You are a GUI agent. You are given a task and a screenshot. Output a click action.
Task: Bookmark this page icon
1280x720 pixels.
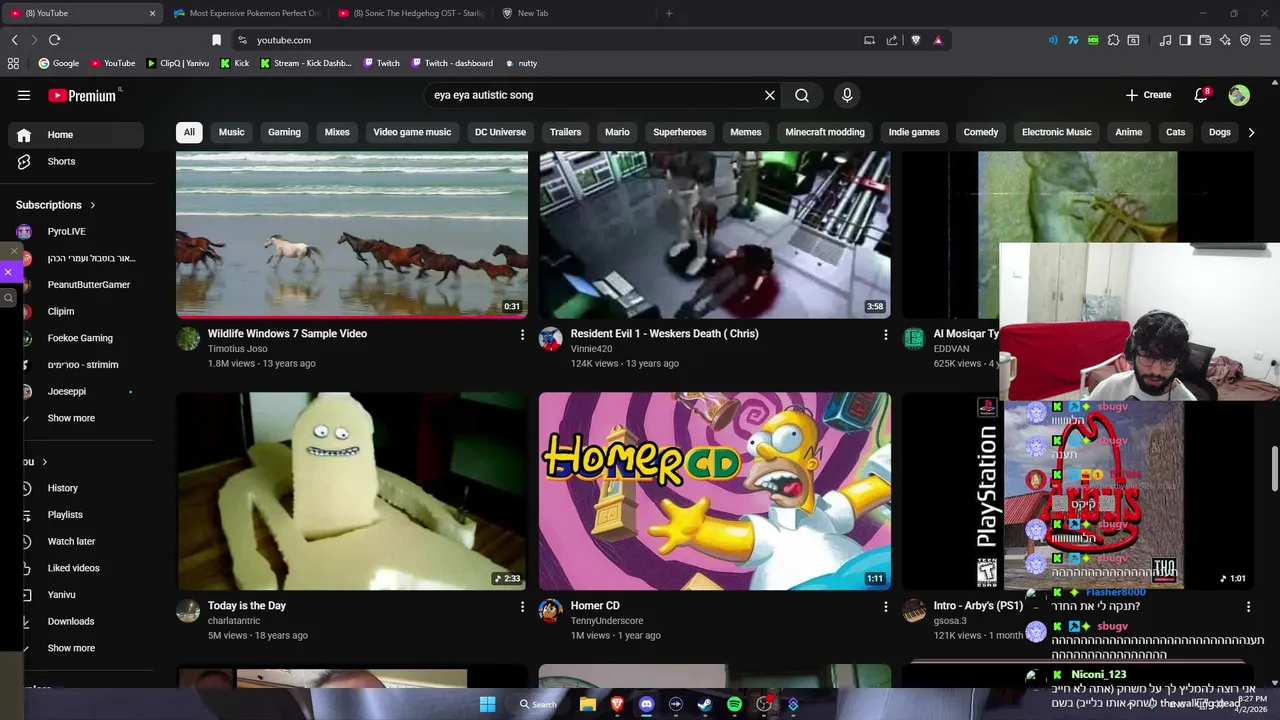click(x=216, y=40)
